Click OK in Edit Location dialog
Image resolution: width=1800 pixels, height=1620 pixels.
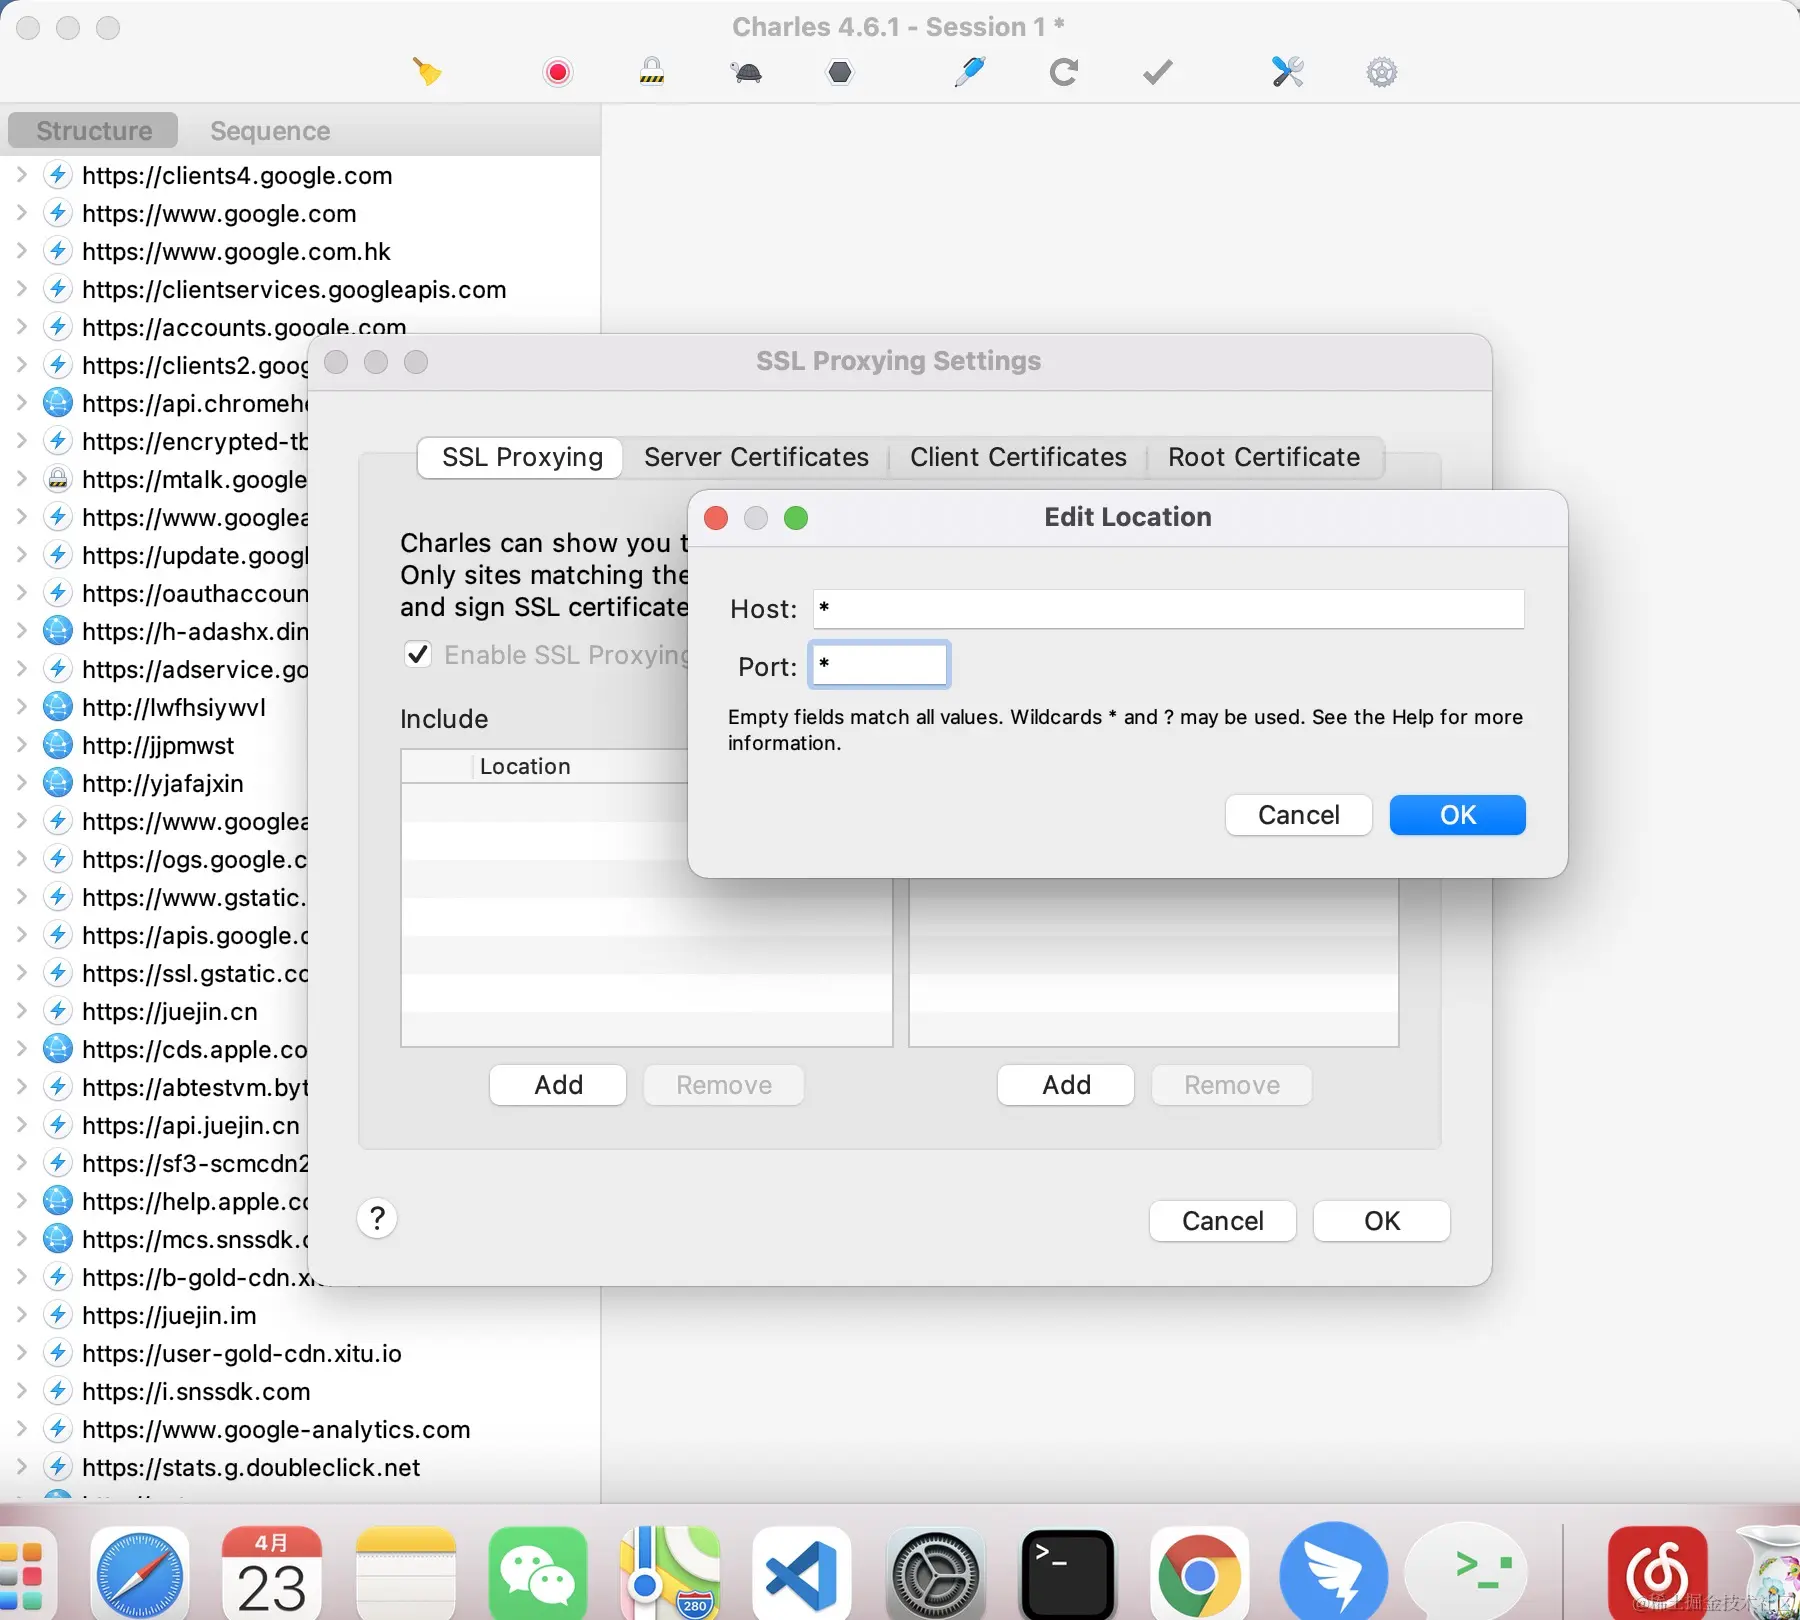1458,815
